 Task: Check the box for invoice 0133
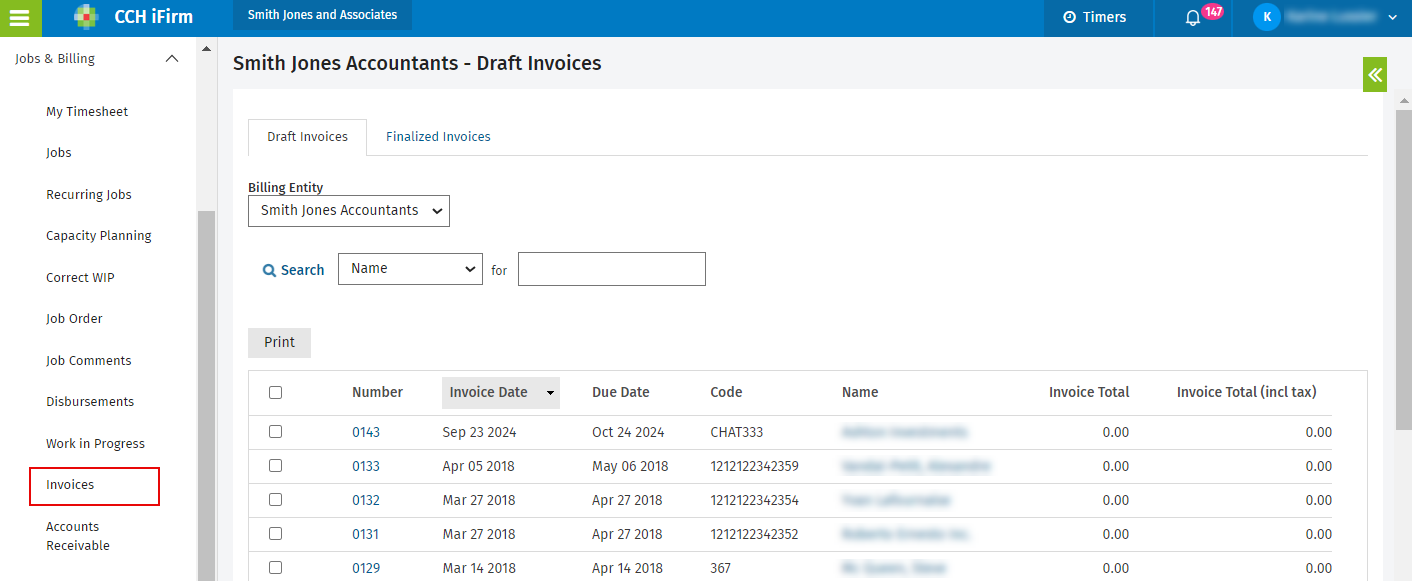click(275, 466)
